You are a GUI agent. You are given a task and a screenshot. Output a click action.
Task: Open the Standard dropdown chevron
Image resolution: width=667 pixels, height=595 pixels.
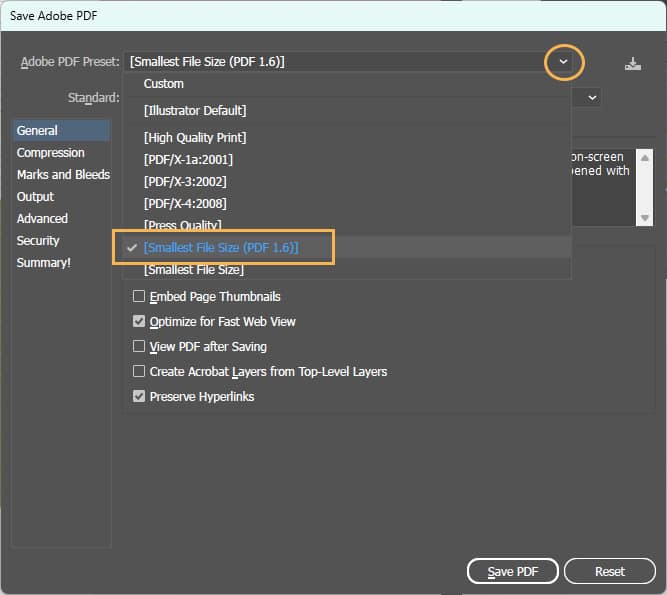tap(592, 98)
